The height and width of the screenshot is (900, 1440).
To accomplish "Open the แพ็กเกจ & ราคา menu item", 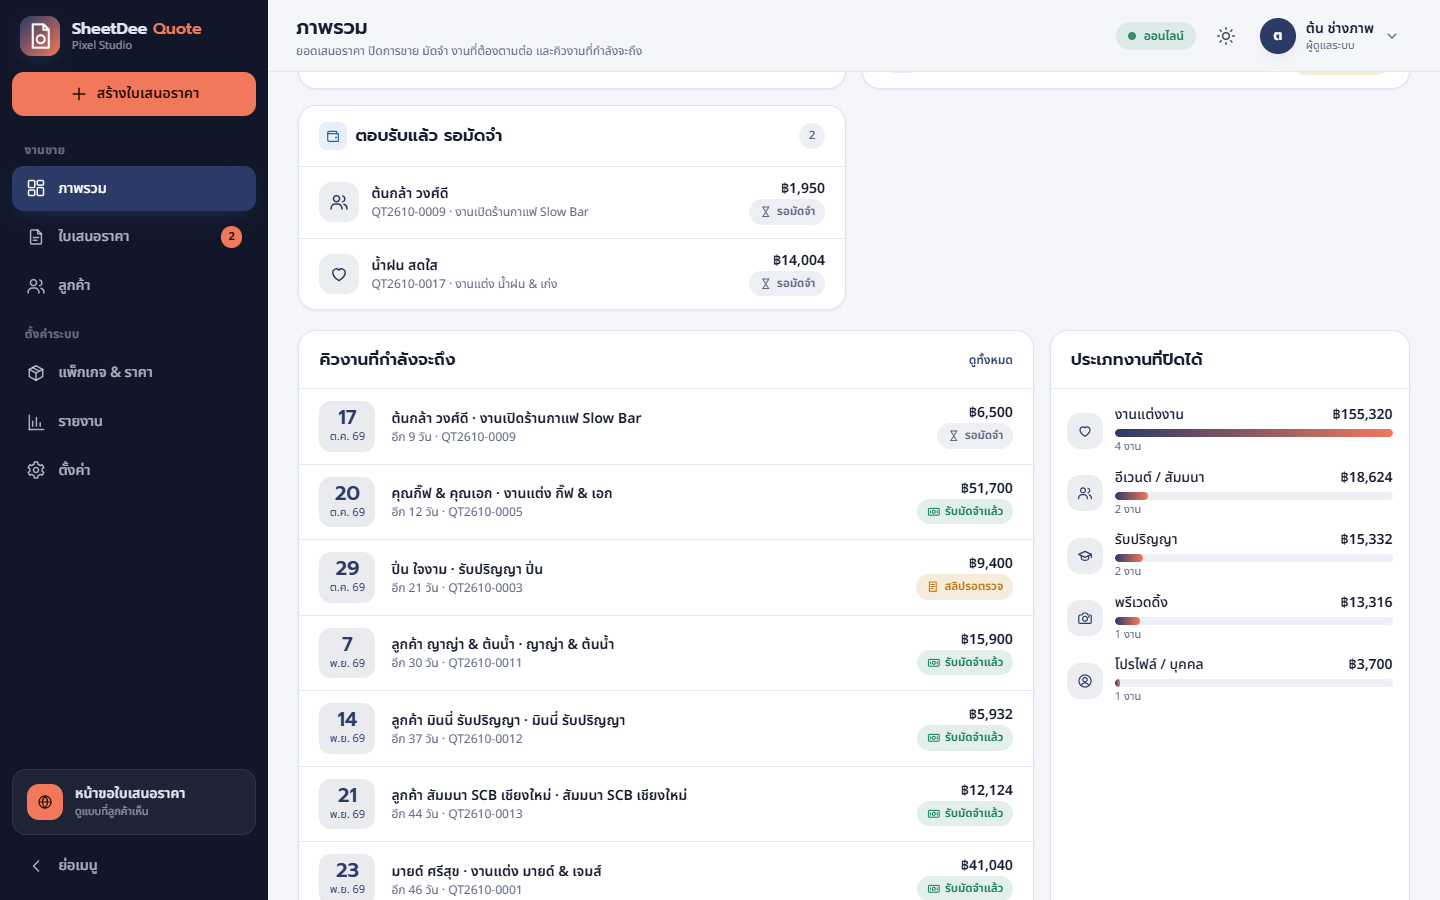I will (x=134, y=373).
